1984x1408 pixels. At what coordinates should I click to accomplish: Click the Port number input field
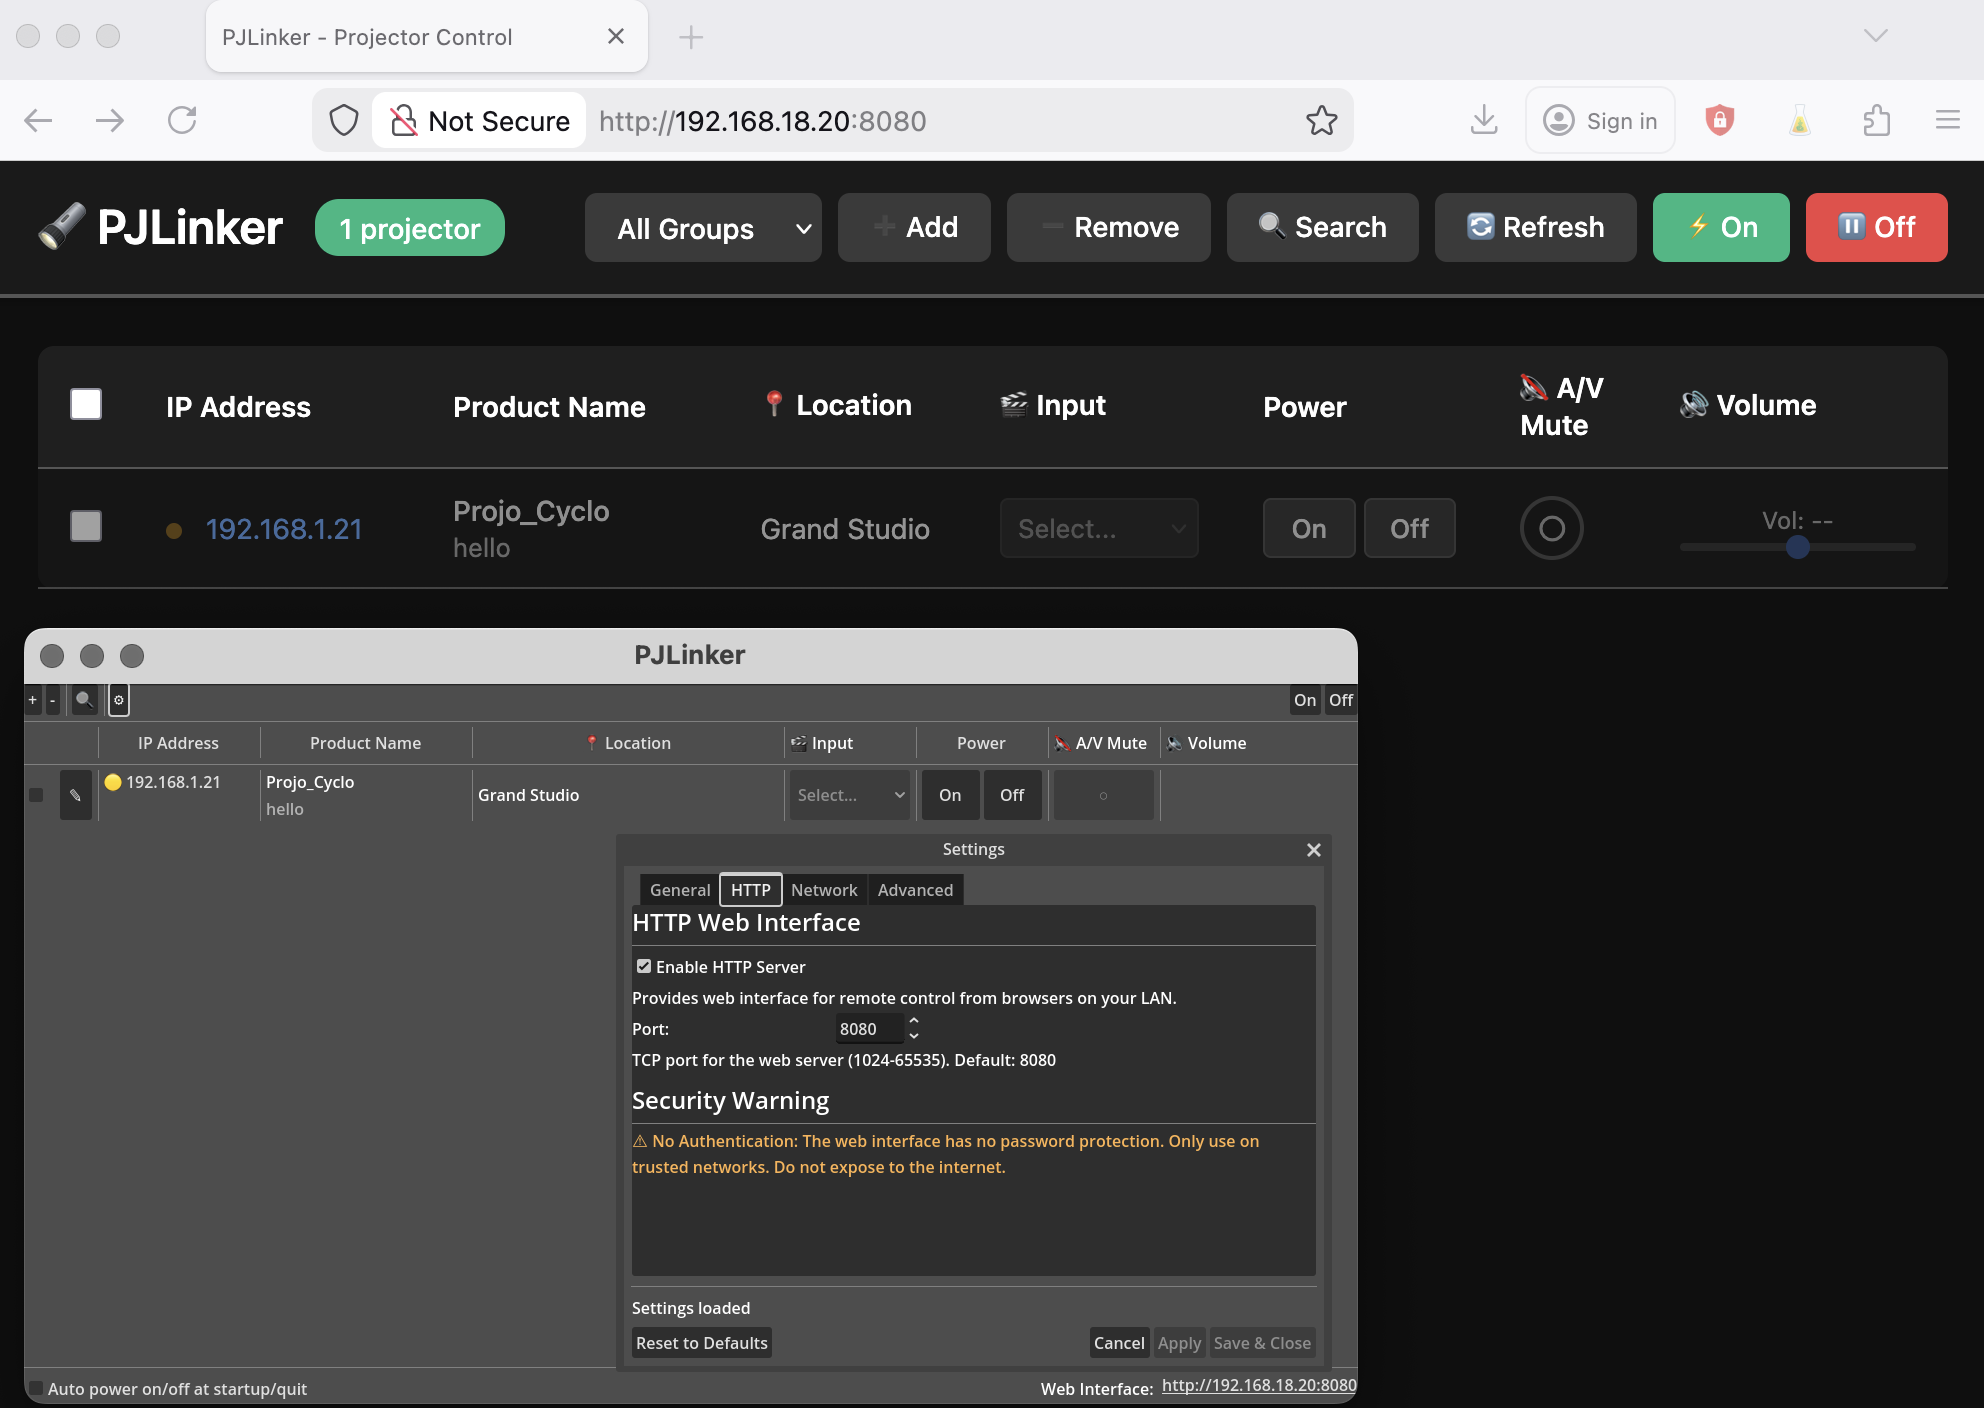point(868,1029)
